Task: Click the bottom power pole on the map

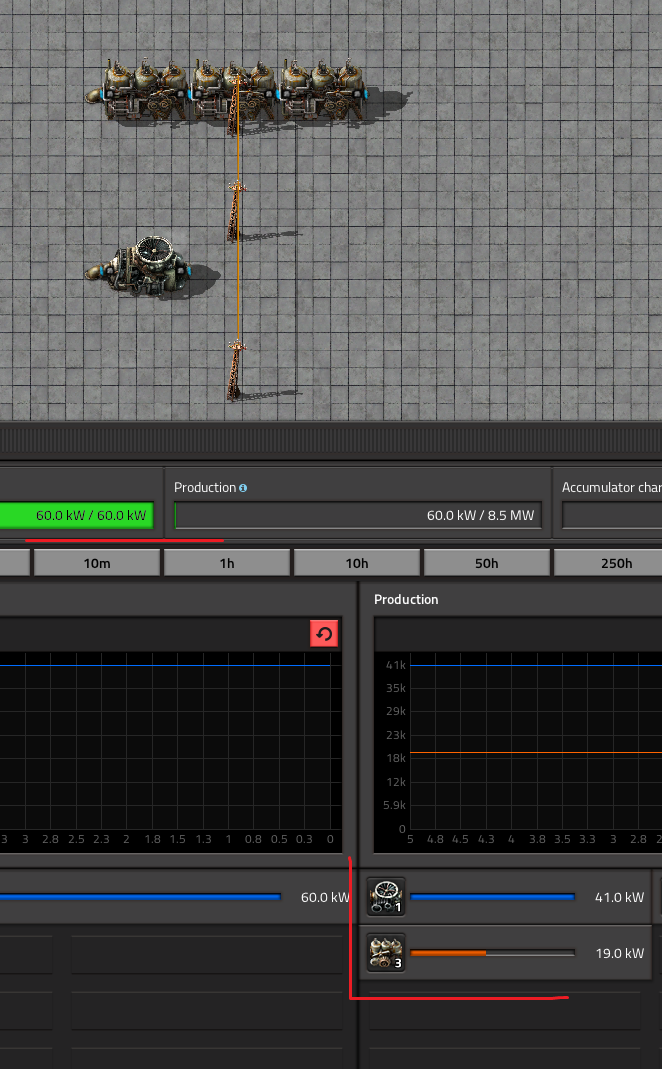Action: (x=236, y=370)
